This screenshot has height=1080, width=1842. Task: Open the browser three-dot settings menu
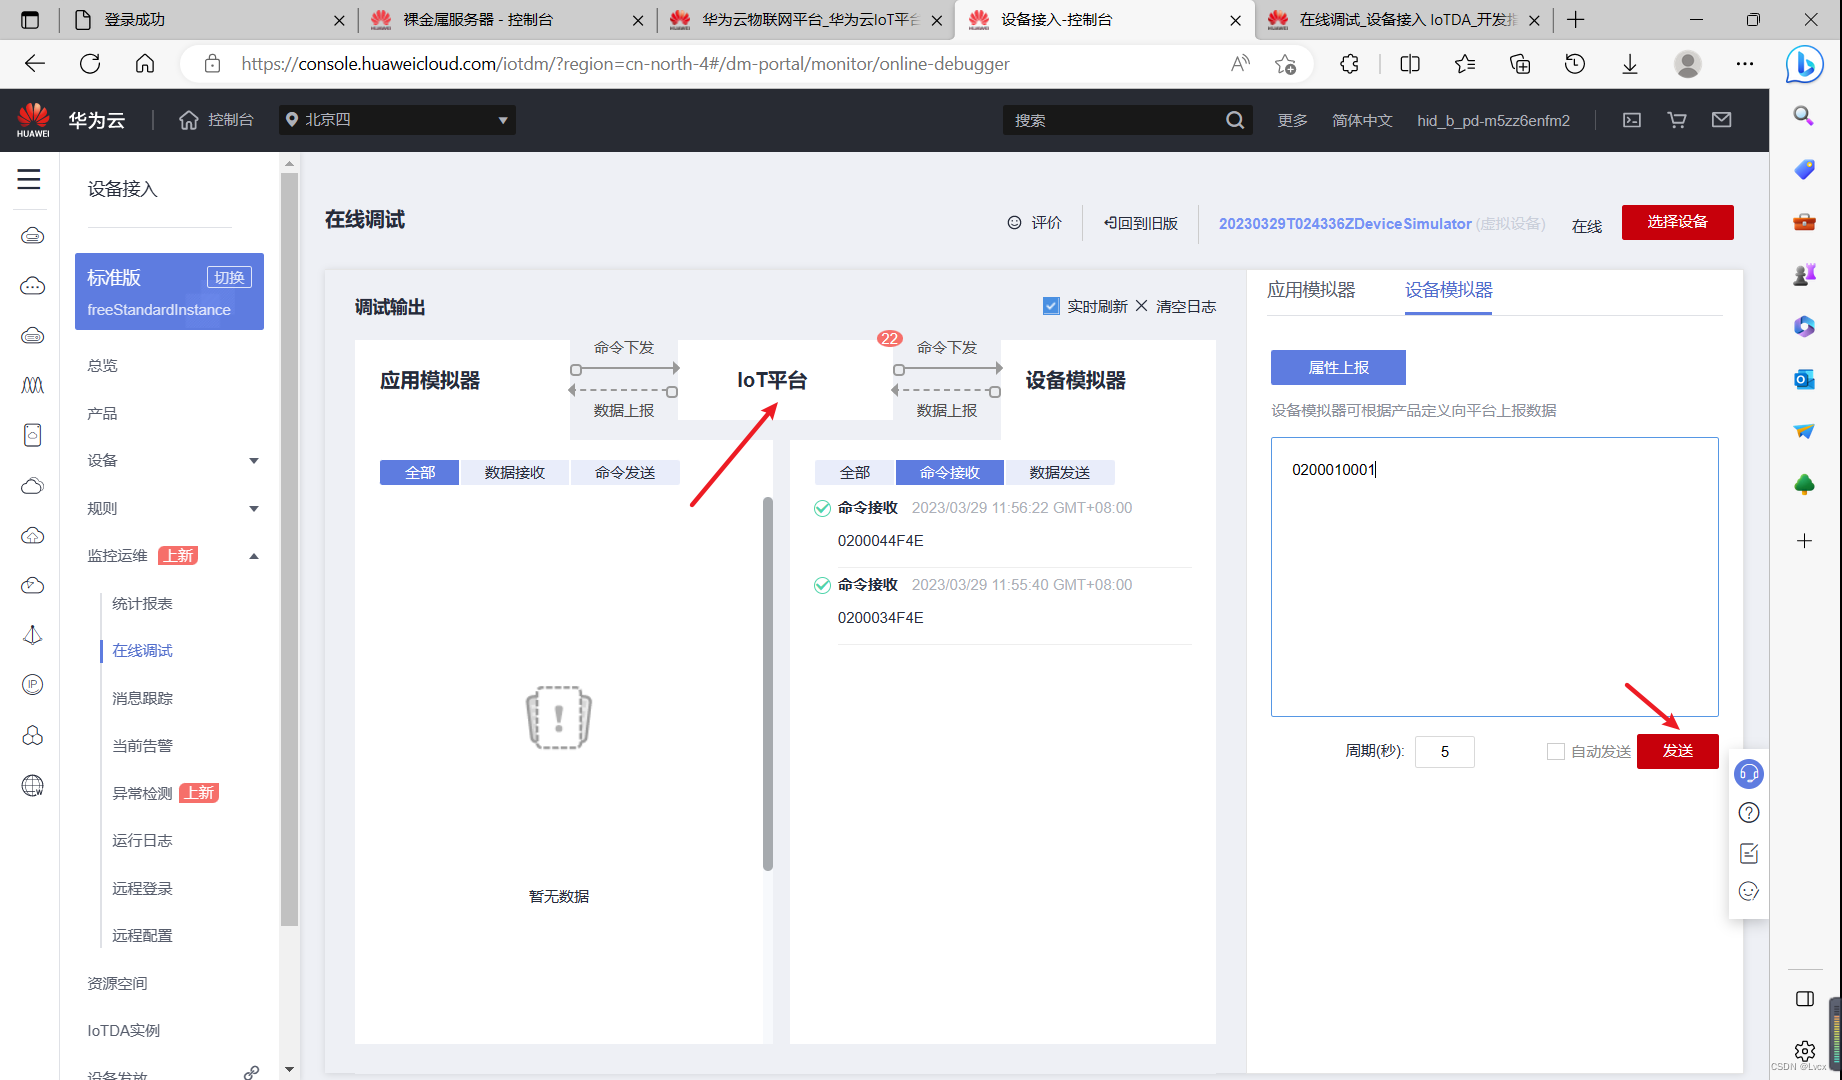1745,64
